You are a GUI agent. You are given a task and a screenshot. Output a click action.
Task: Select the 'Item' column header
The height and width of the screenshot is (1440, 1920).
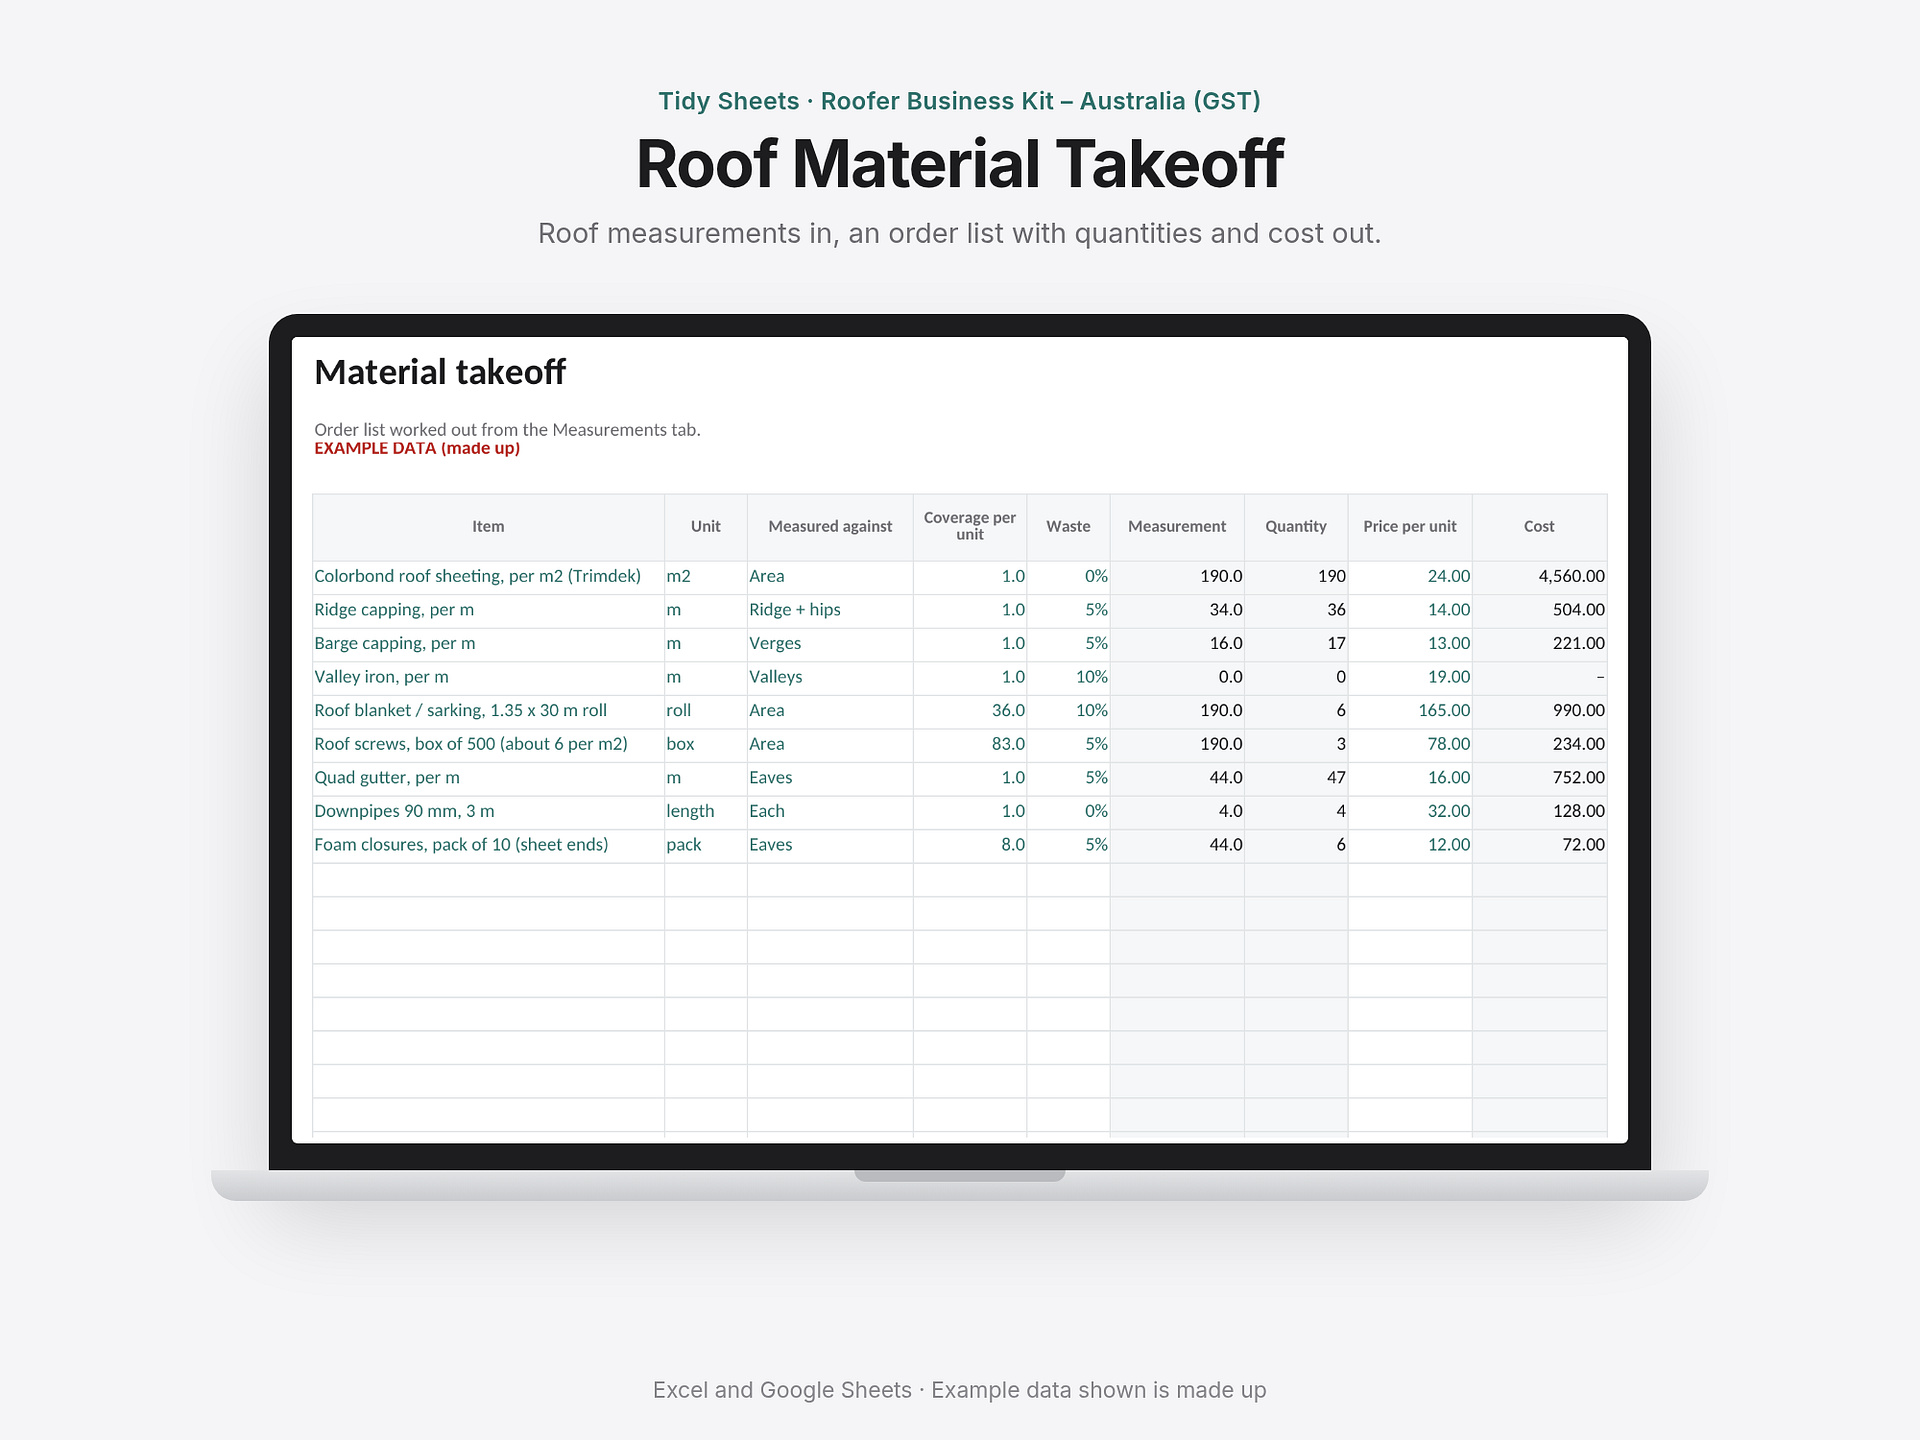point(488,527)
